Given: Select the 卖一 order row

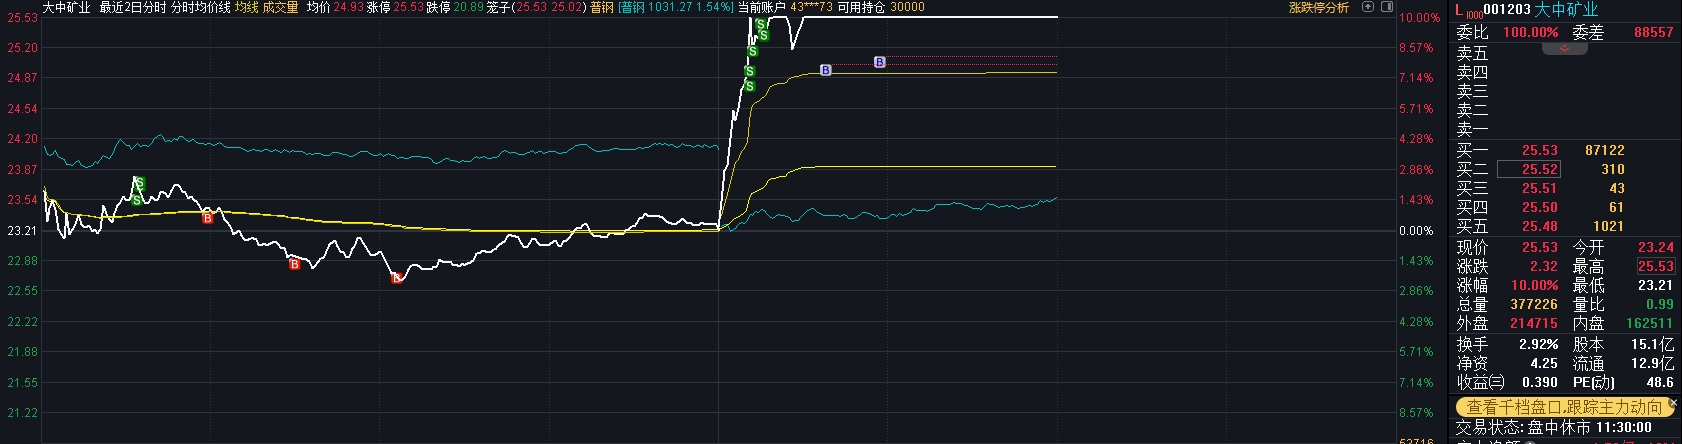Looking at the screenshot, I should (1565, 129).
